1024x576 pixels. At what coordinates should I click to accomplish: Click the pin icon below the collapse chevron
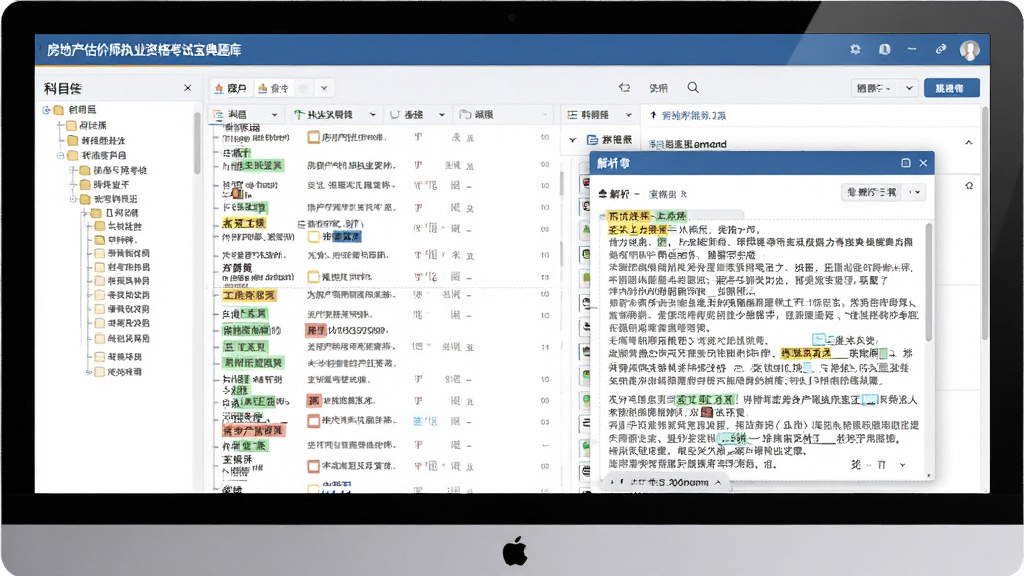(969, 186)
